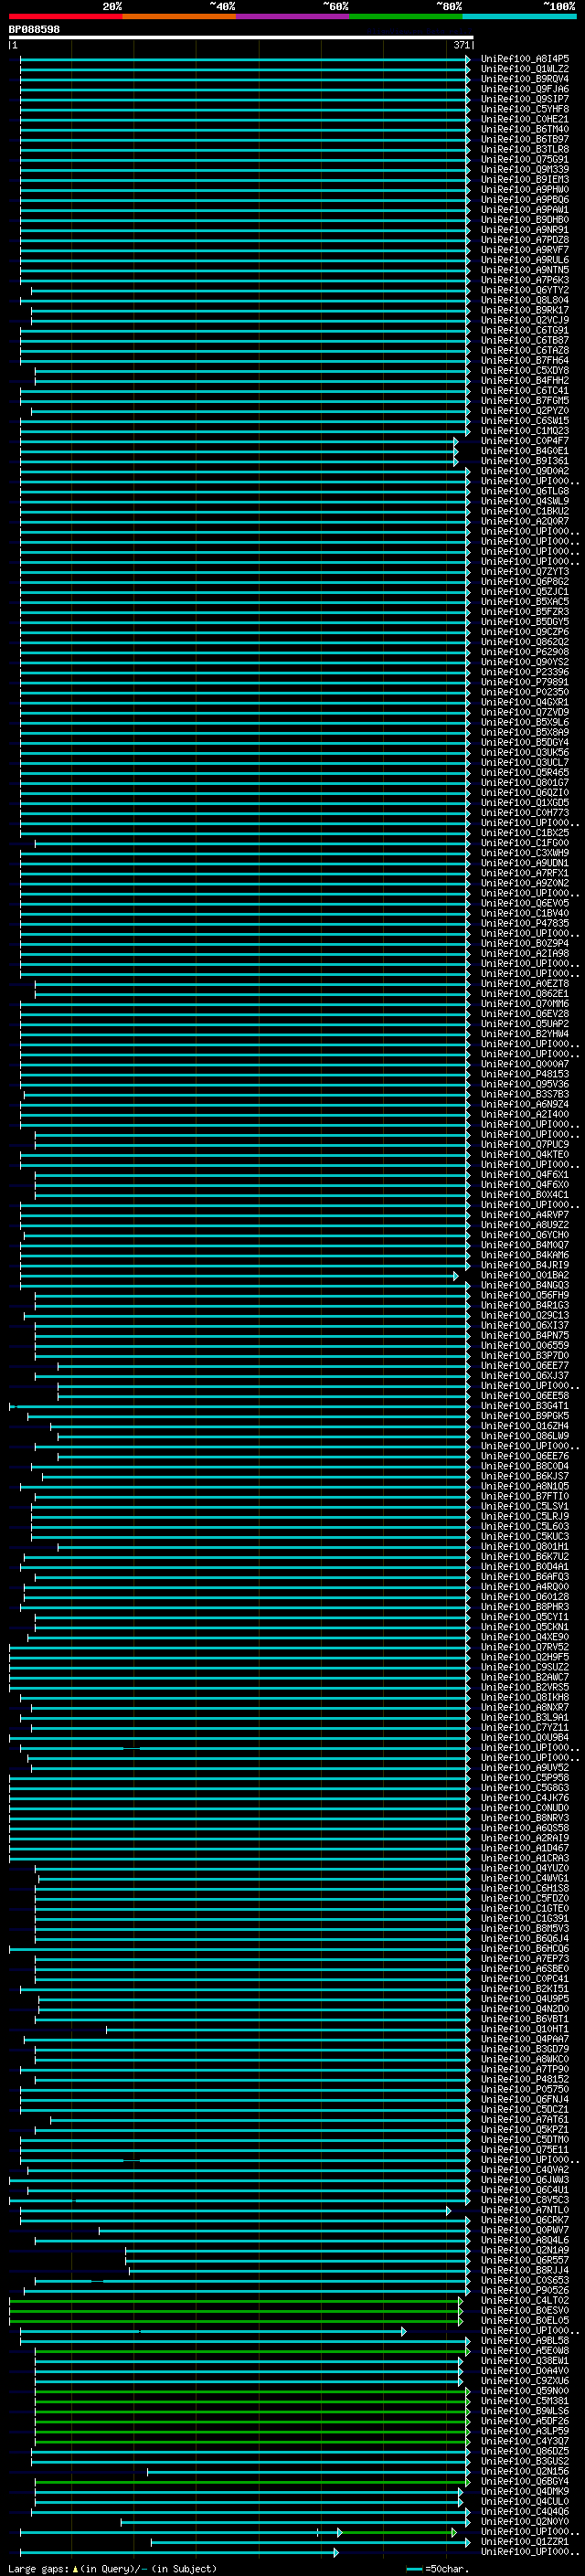585x2576 pixels.
Task: Select the UniRef100_C0H773 label
Action: coord(525,813)
